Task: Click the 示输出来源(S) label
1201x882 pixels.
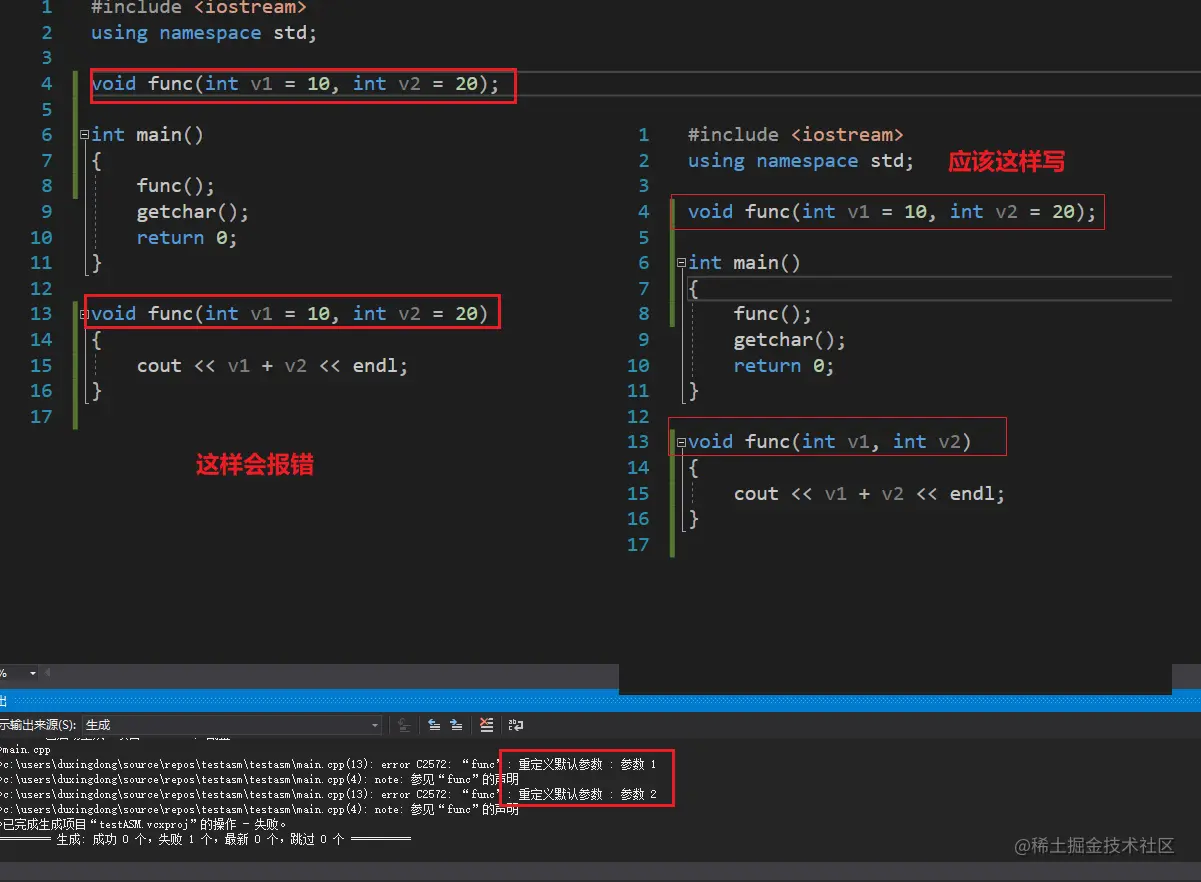Action: (x=38, y=725)
